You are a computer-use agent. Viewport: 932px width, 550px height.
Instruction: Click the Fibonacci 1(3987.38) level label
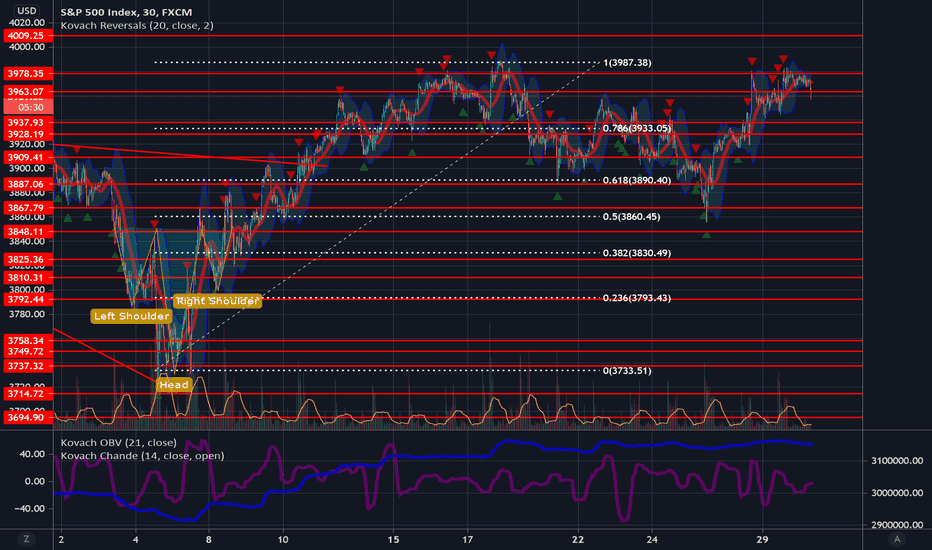click(x=627, y=62)
